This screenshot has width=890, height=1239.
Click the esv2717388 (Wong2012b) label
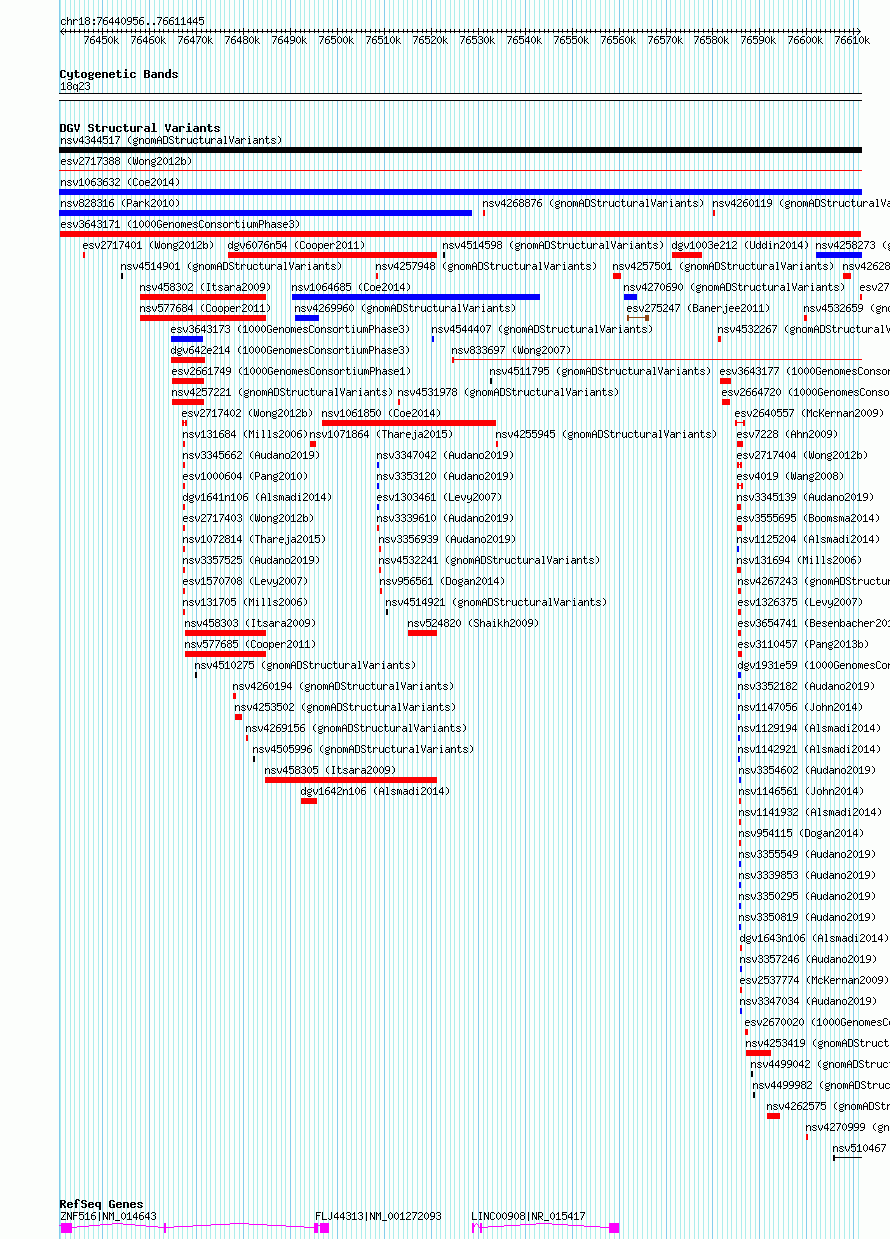coord(126,161)
